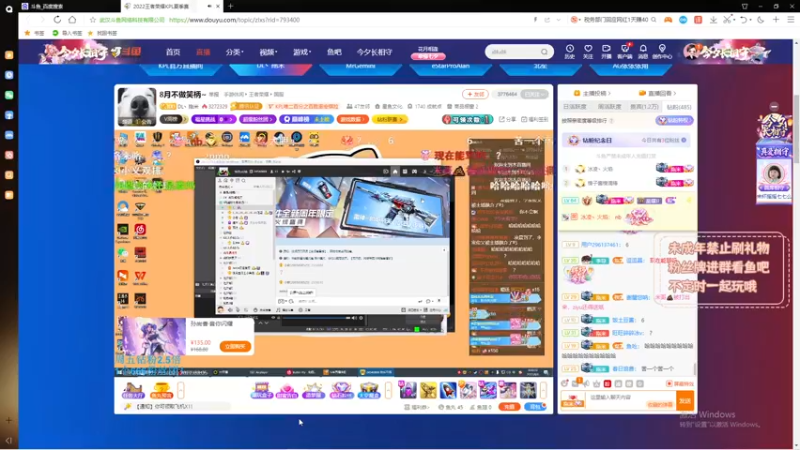Open the star 领掌握 gift icon
This screenshot has height=450, width=800.
pos(314,391)
